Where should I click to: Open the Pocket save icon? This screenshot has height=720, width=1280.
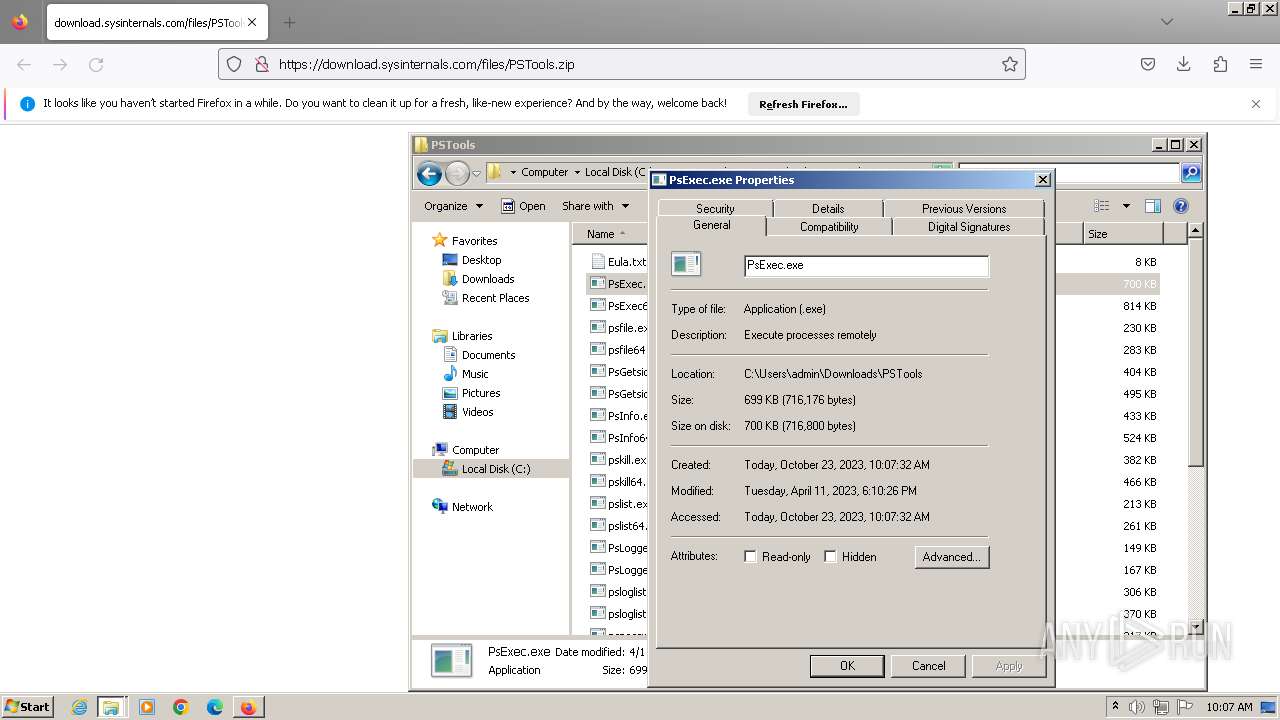point(1148,64)
